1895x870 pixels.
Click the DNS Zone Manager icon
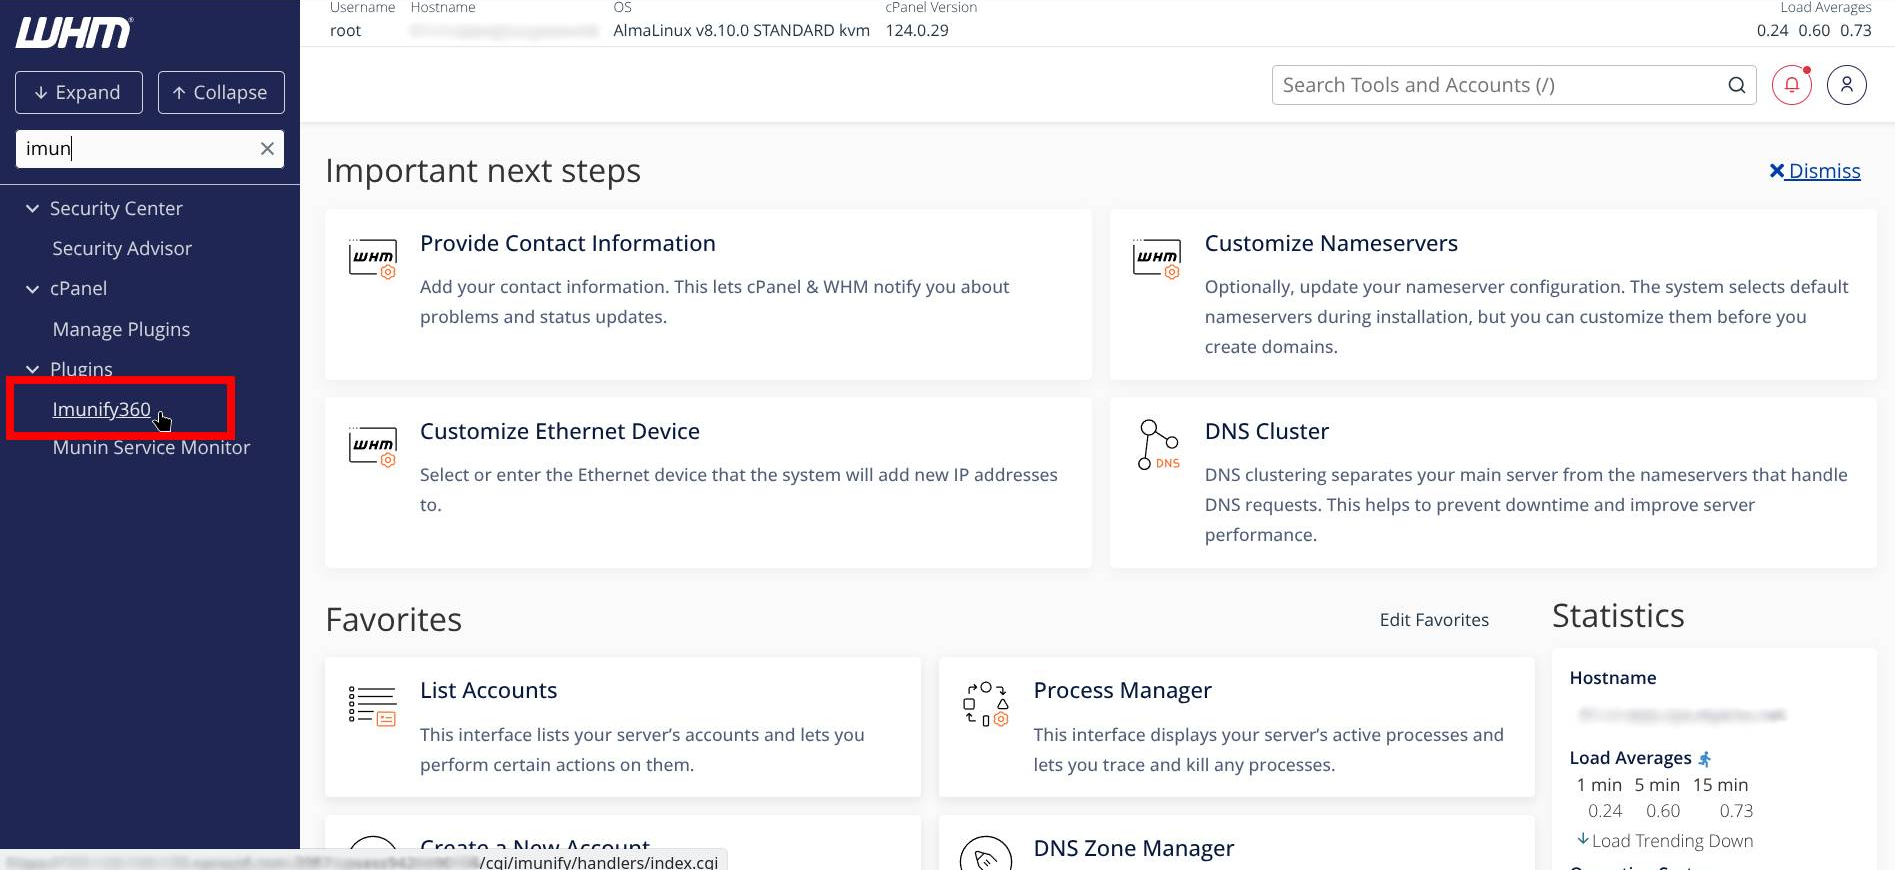985,853
